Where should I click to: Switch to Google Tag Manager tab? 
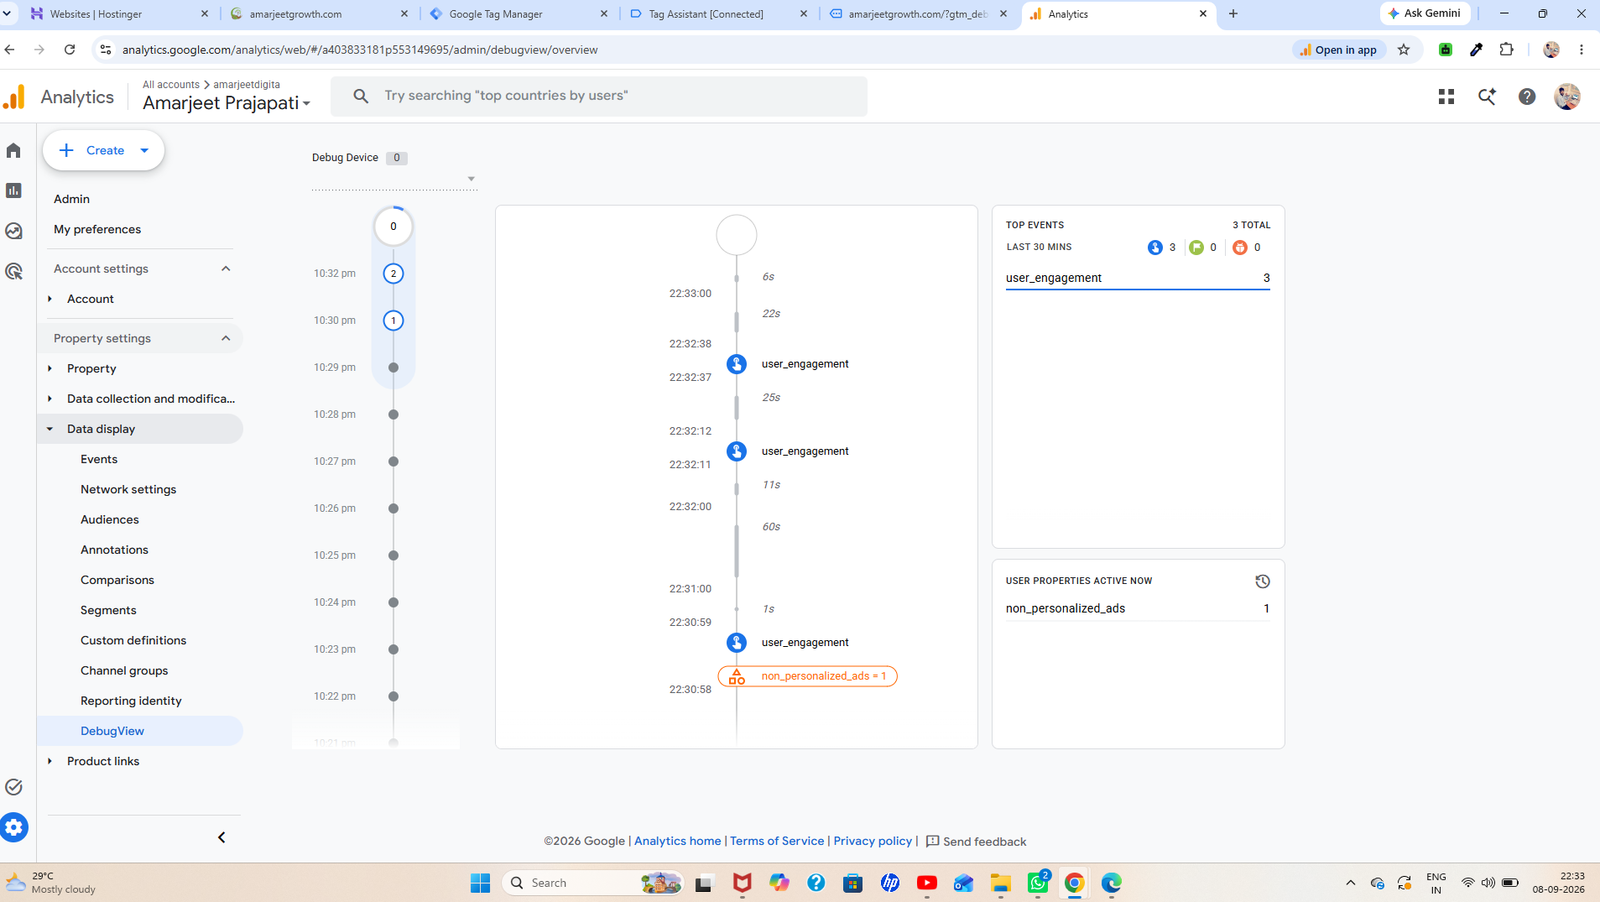pyautogui.click(x=518, y=14)
